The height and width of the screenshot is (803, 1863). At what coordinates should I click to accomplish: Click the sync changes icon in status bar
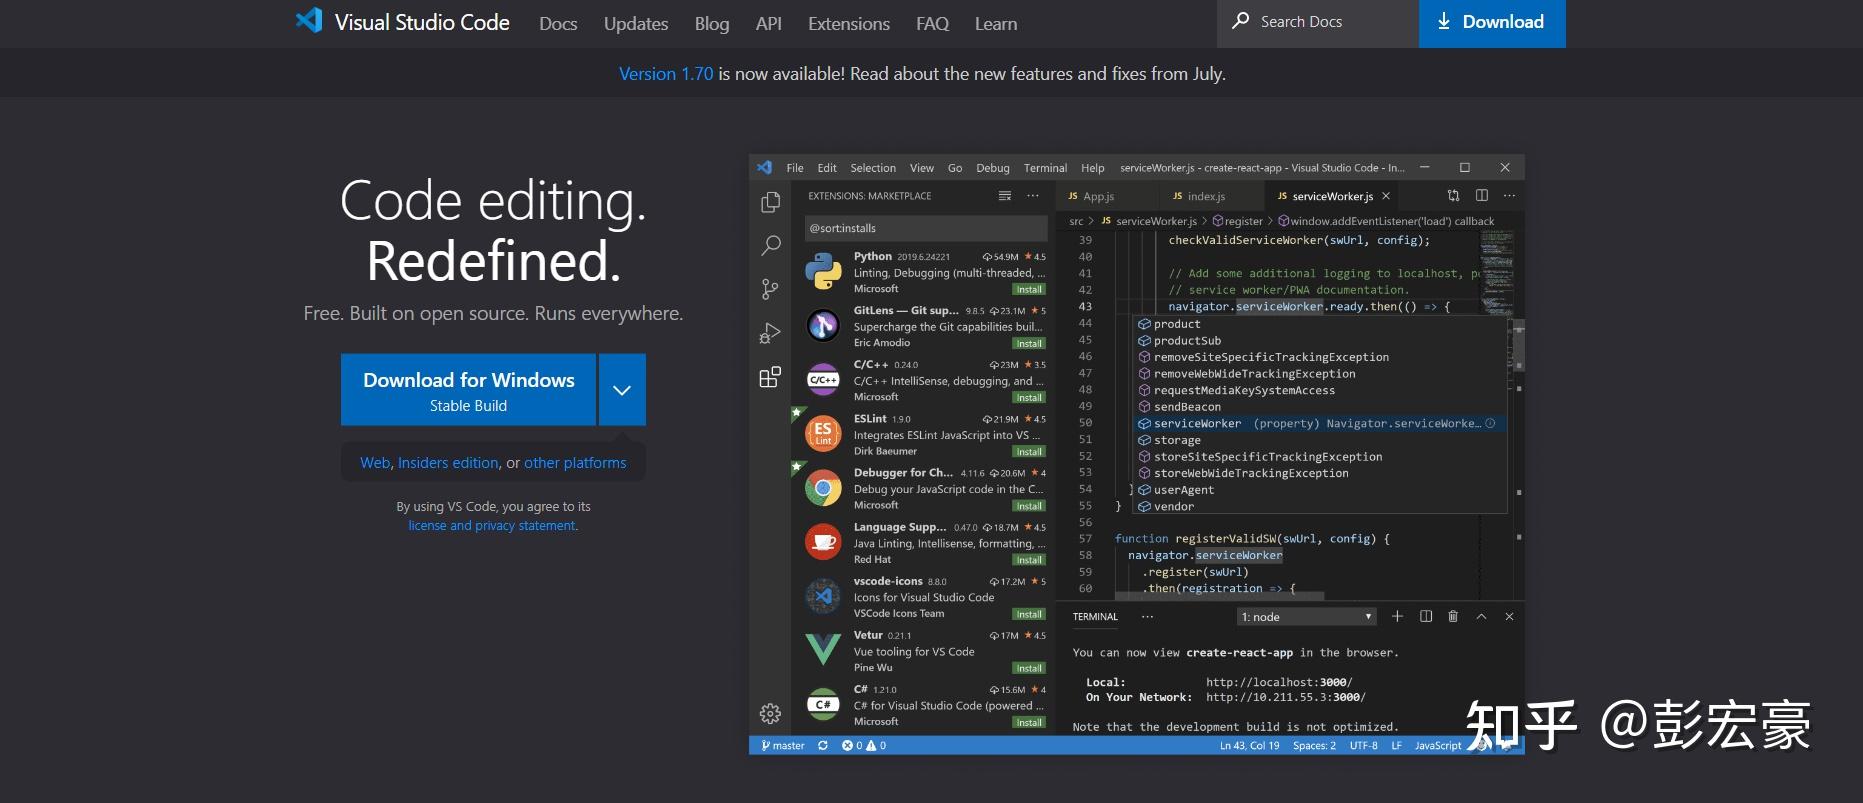pos(823,745)
